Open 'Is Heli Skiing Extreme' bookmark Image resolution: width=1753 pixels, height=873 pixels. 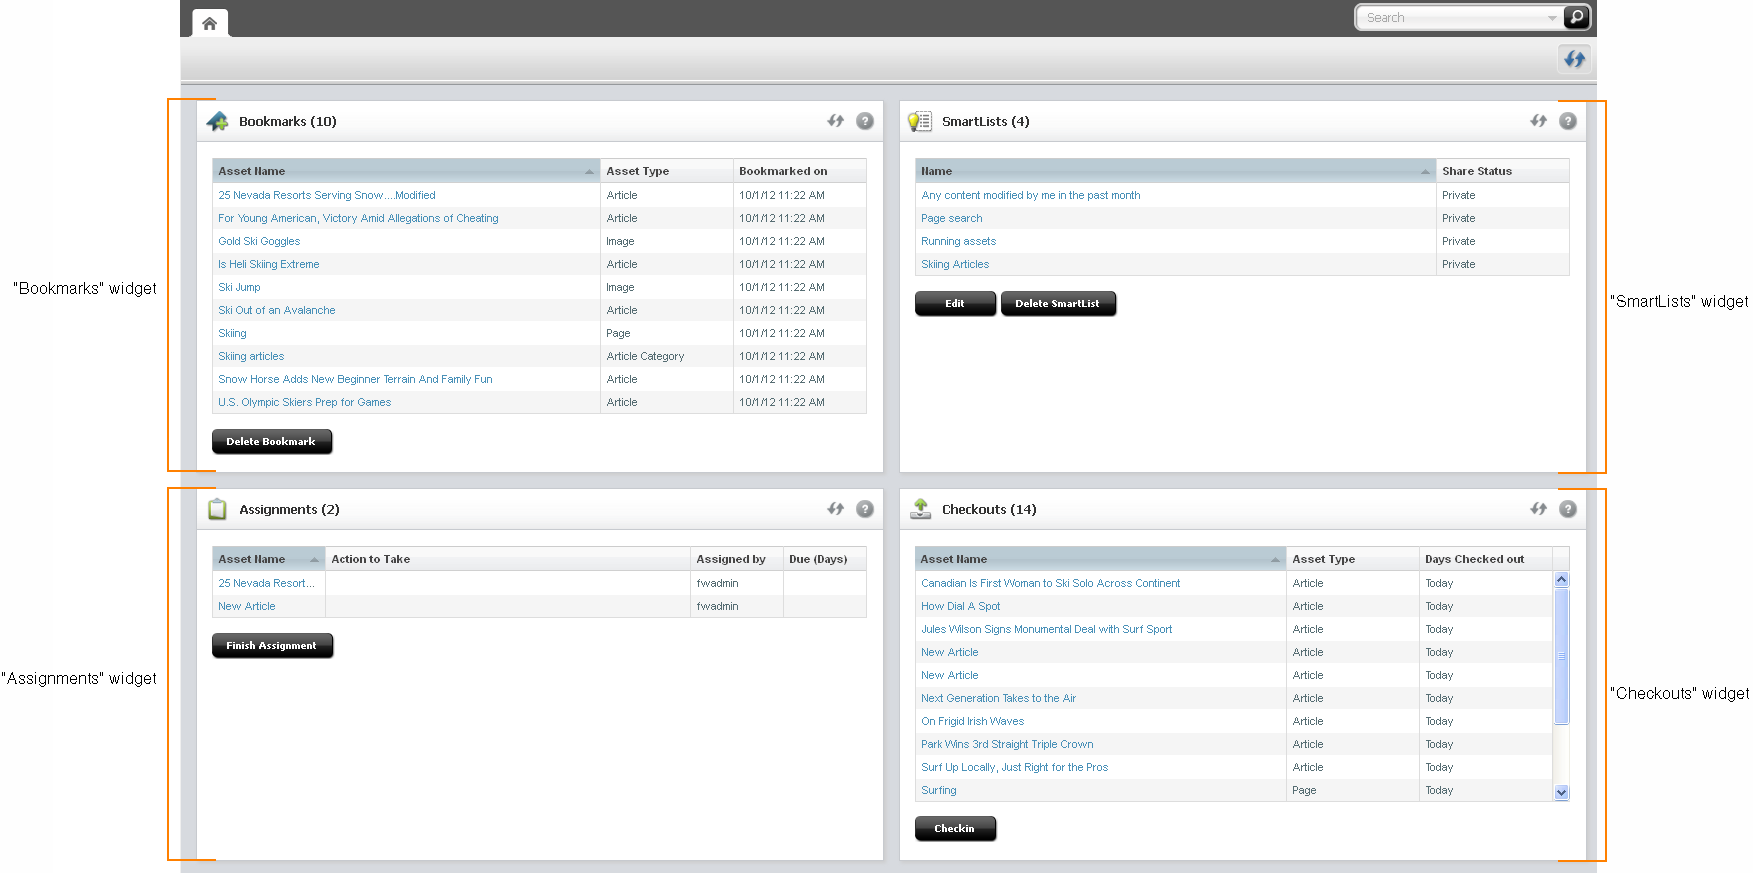tap(269, 264)
